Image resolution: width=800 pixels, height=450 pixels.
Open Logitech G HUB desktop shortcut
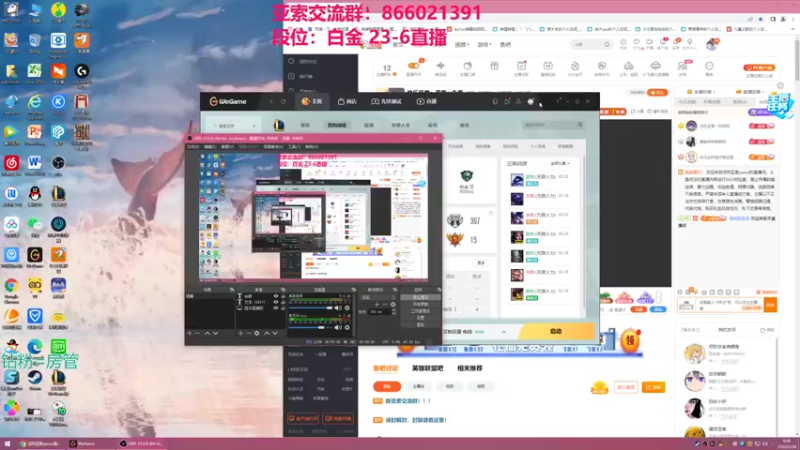[82, 70]
